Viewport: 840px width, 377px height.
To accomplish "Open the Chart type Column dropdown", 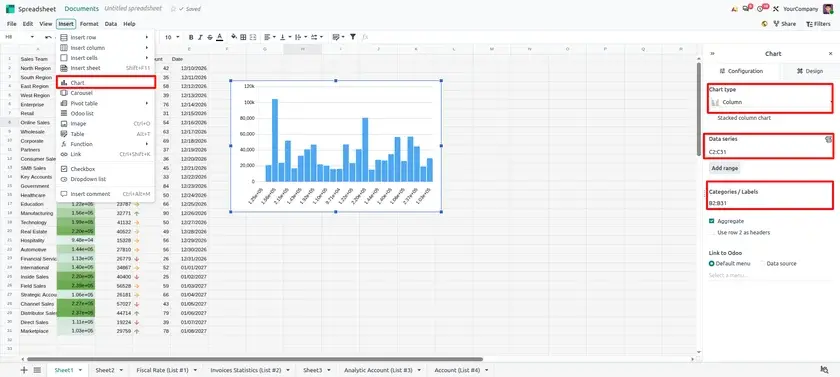I will tap(771, 102).
